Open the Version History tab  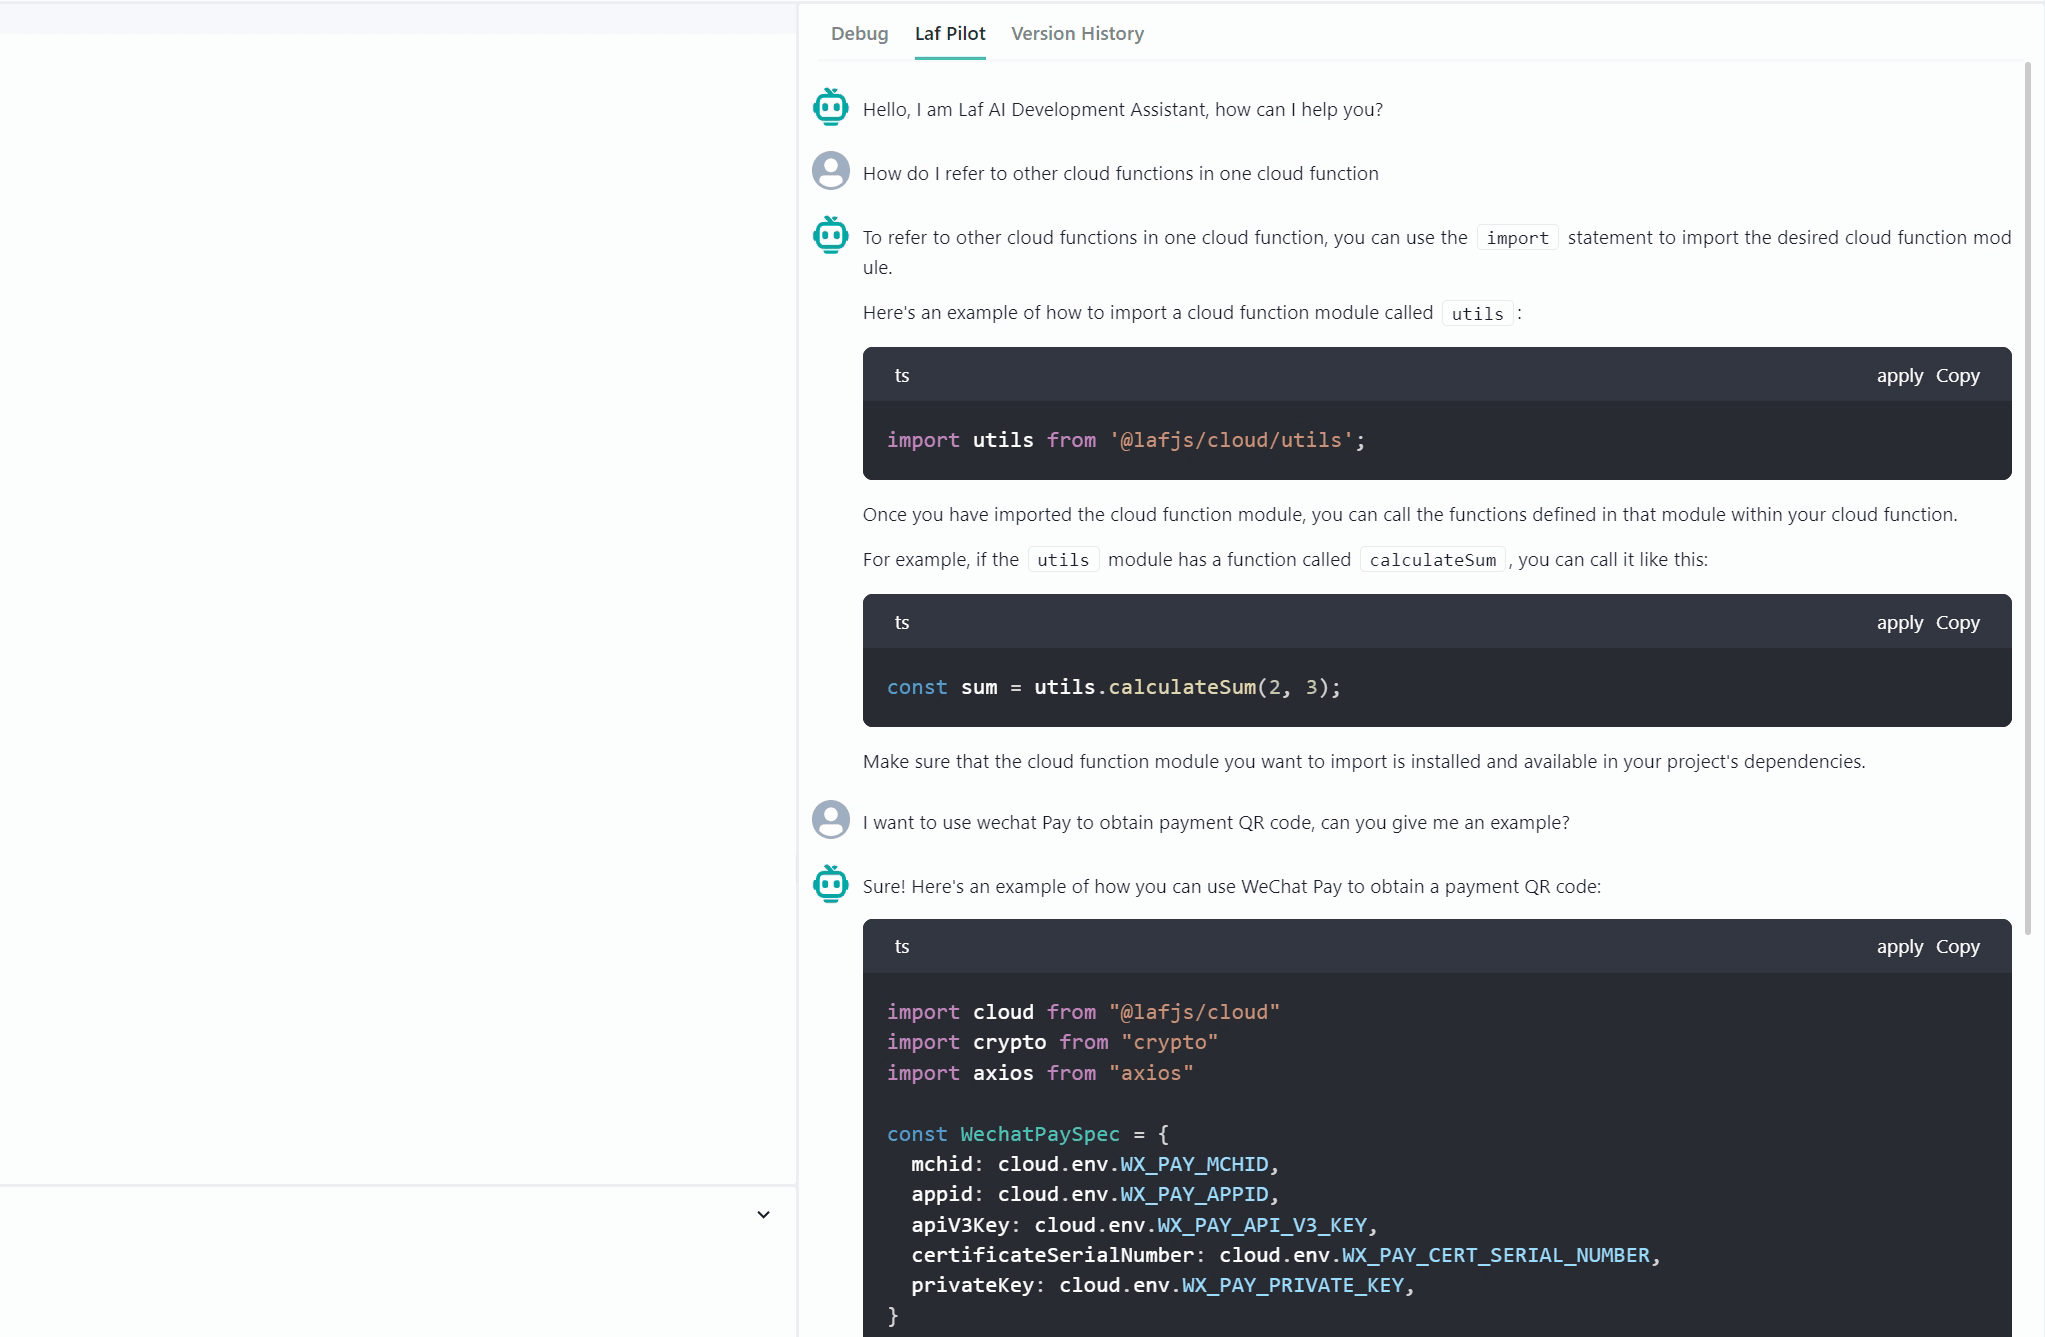(1077, 33)
